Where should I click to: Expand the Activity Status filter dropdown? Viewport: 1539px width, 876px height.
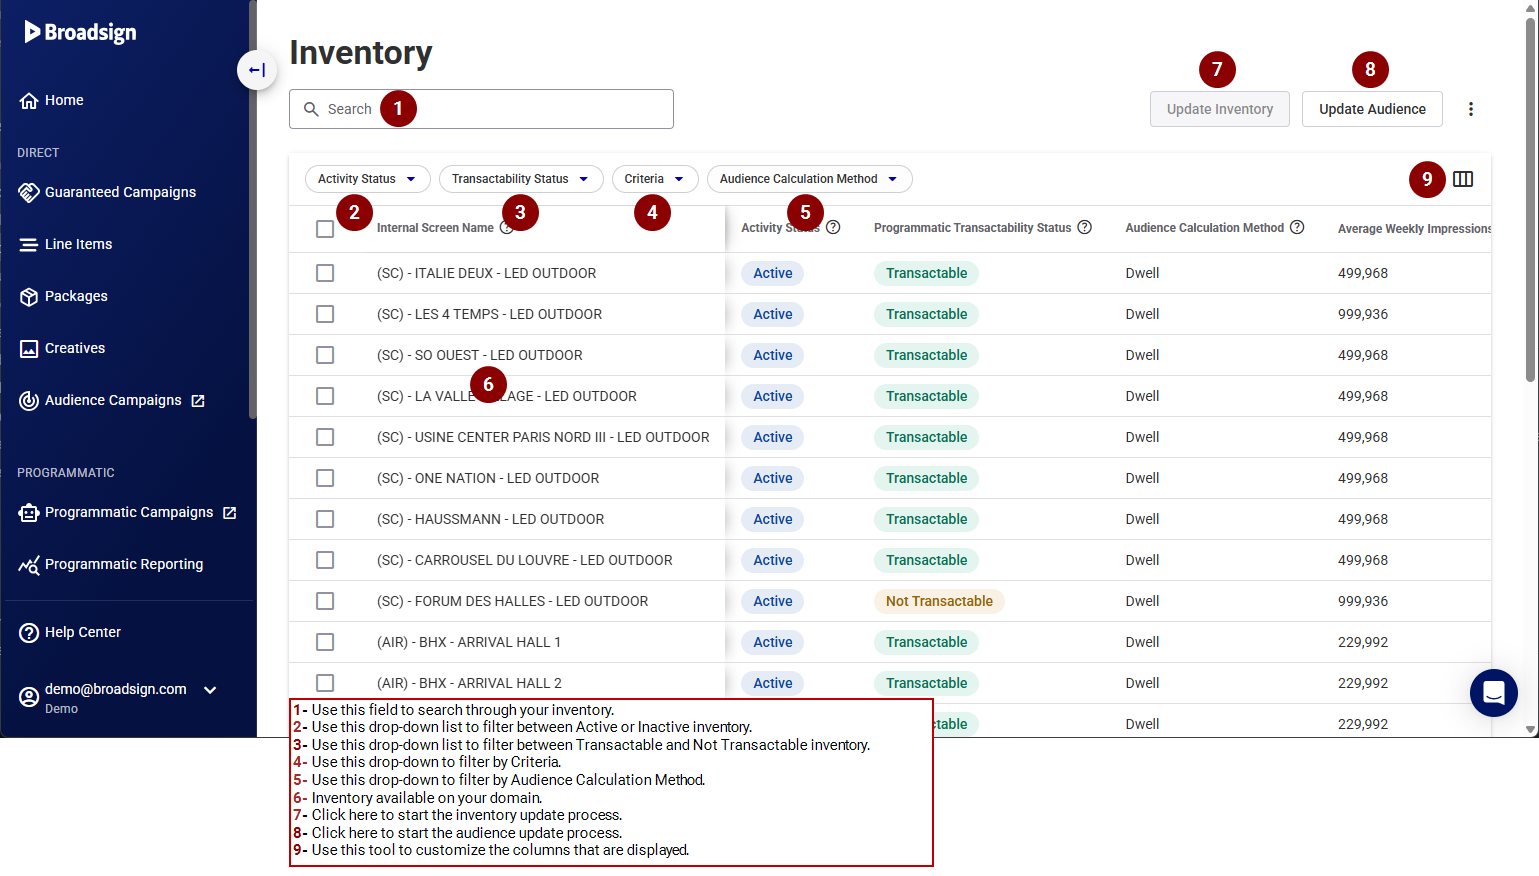[x=367, y=179]
